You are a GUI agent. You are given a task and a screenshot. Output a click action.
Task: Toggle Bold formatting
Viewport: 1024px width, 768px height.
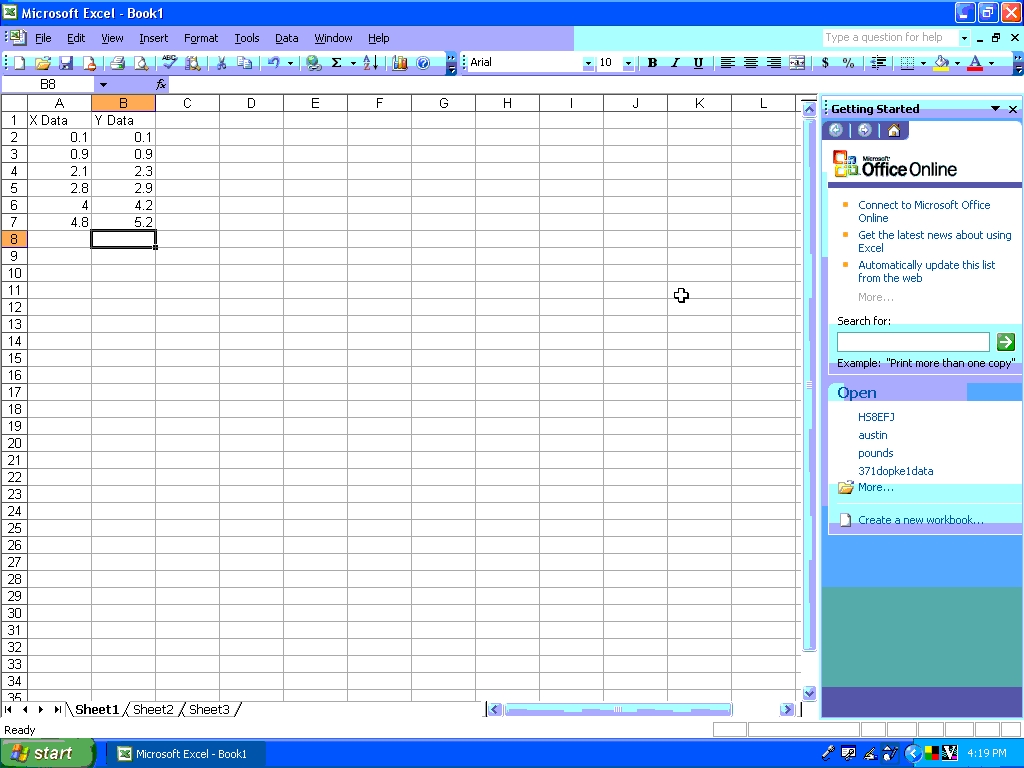652,63
